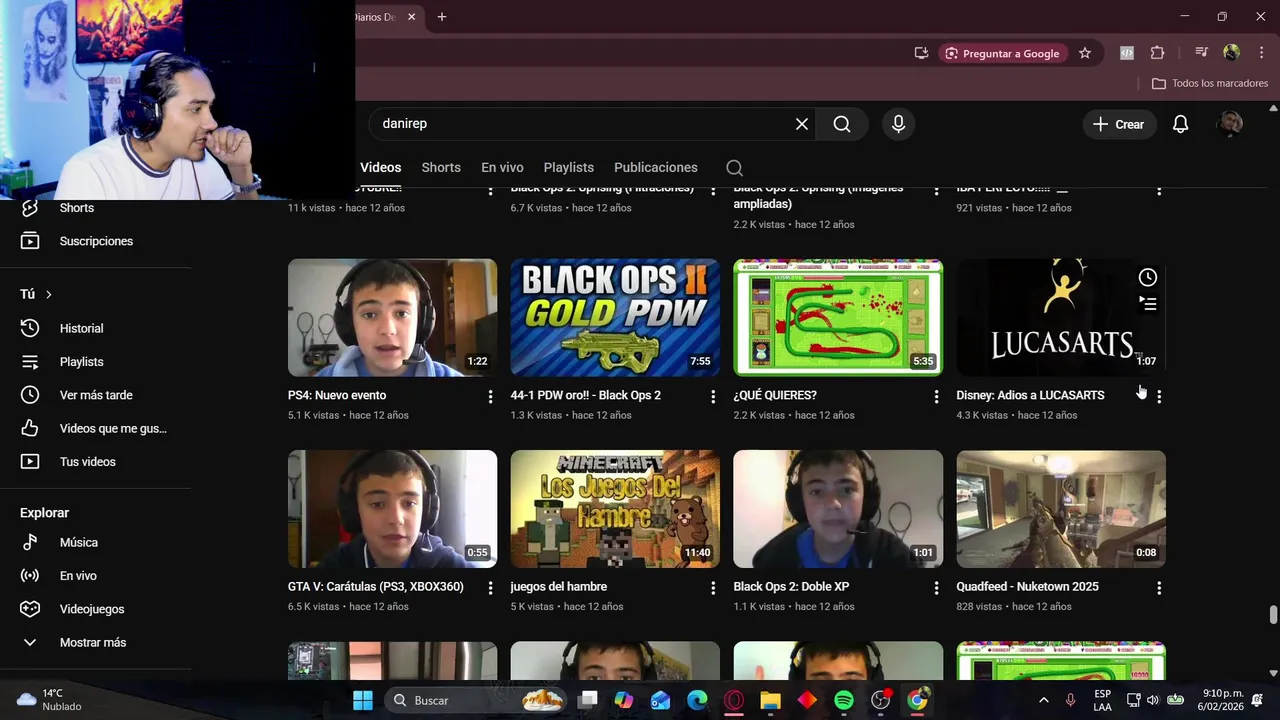
Task: Play the Black Ops 2: Doble XP thumbnail
Action: (x=838, y=509)
